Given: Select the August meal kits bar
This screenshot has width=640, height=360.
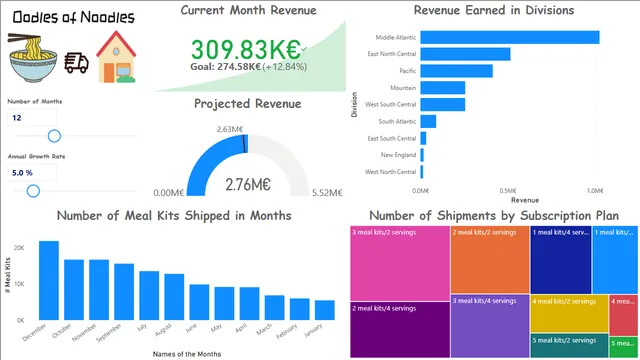Looking at the screenshot, I should pyautogui.click(x=174, y=297).
